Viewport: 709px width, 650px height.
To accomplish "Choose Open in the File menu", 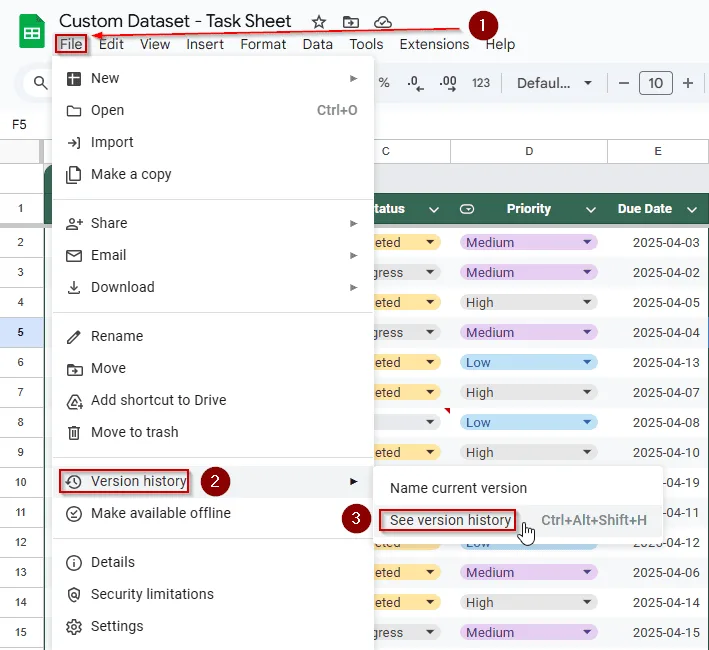I will (x=213, y=110).
